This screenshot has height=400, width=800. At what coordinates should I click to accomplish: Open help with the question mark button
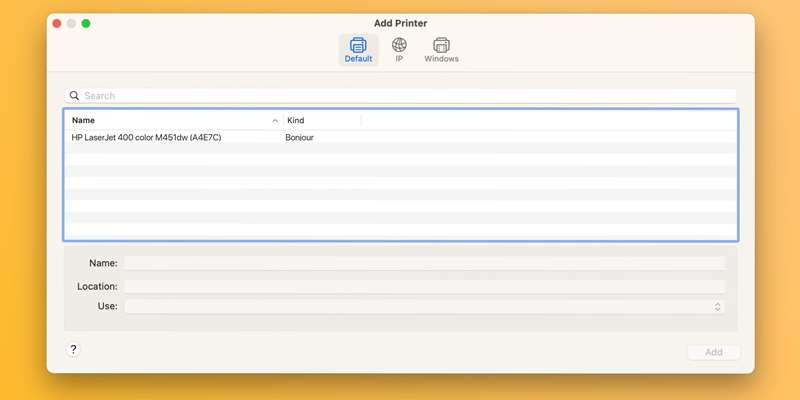73,349
